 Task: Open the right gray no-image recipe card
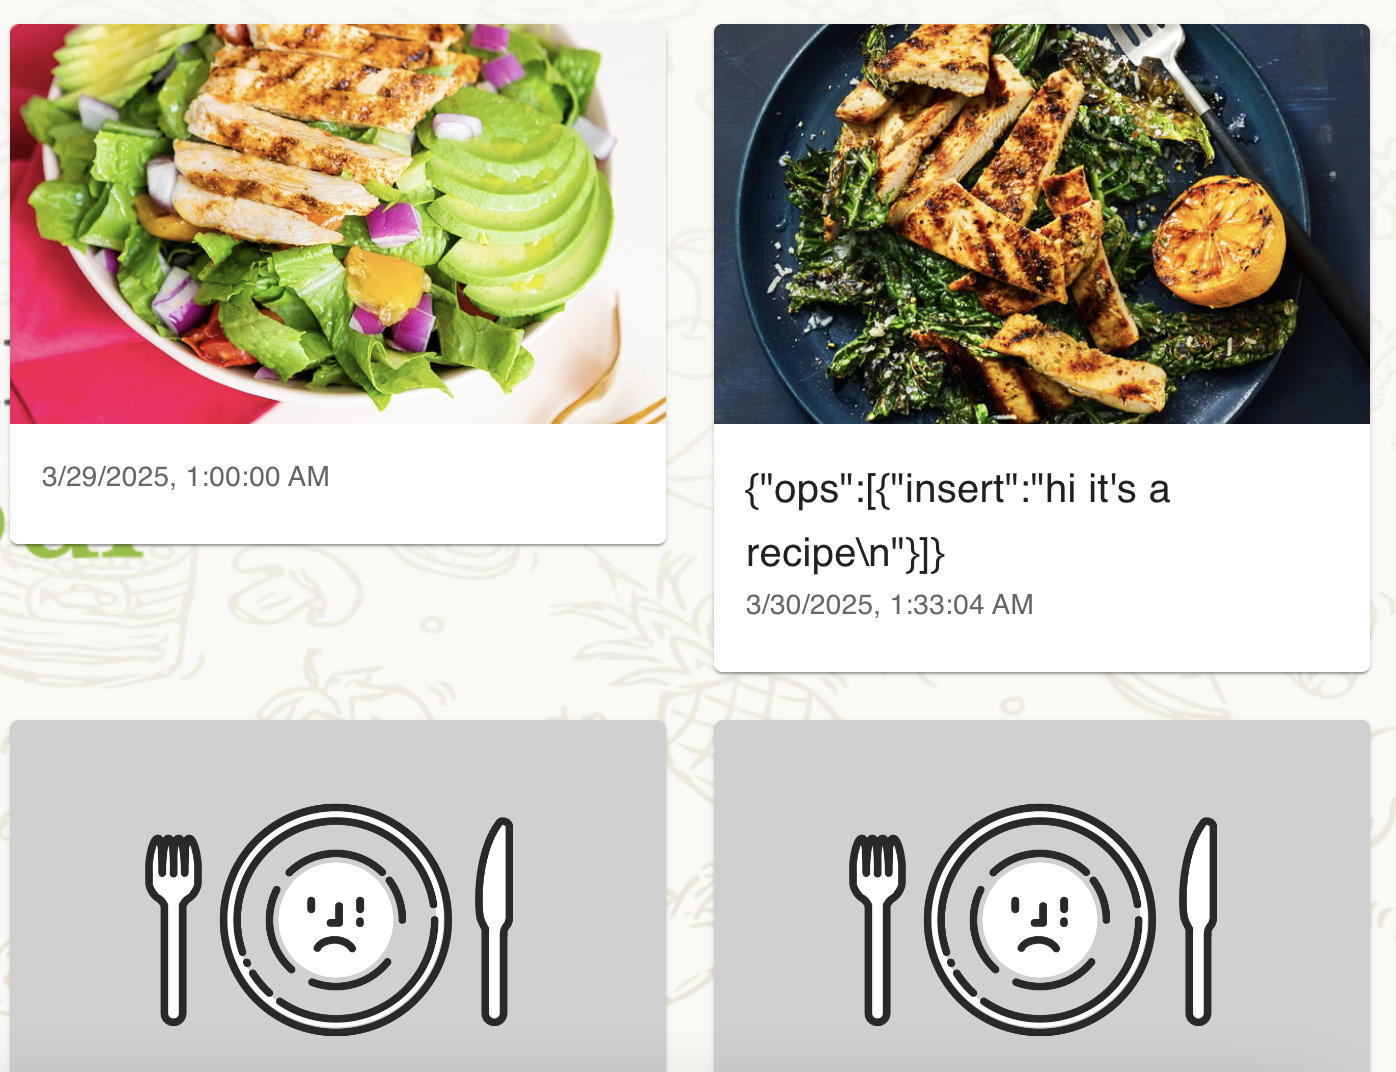click(x=1042, y=896)
